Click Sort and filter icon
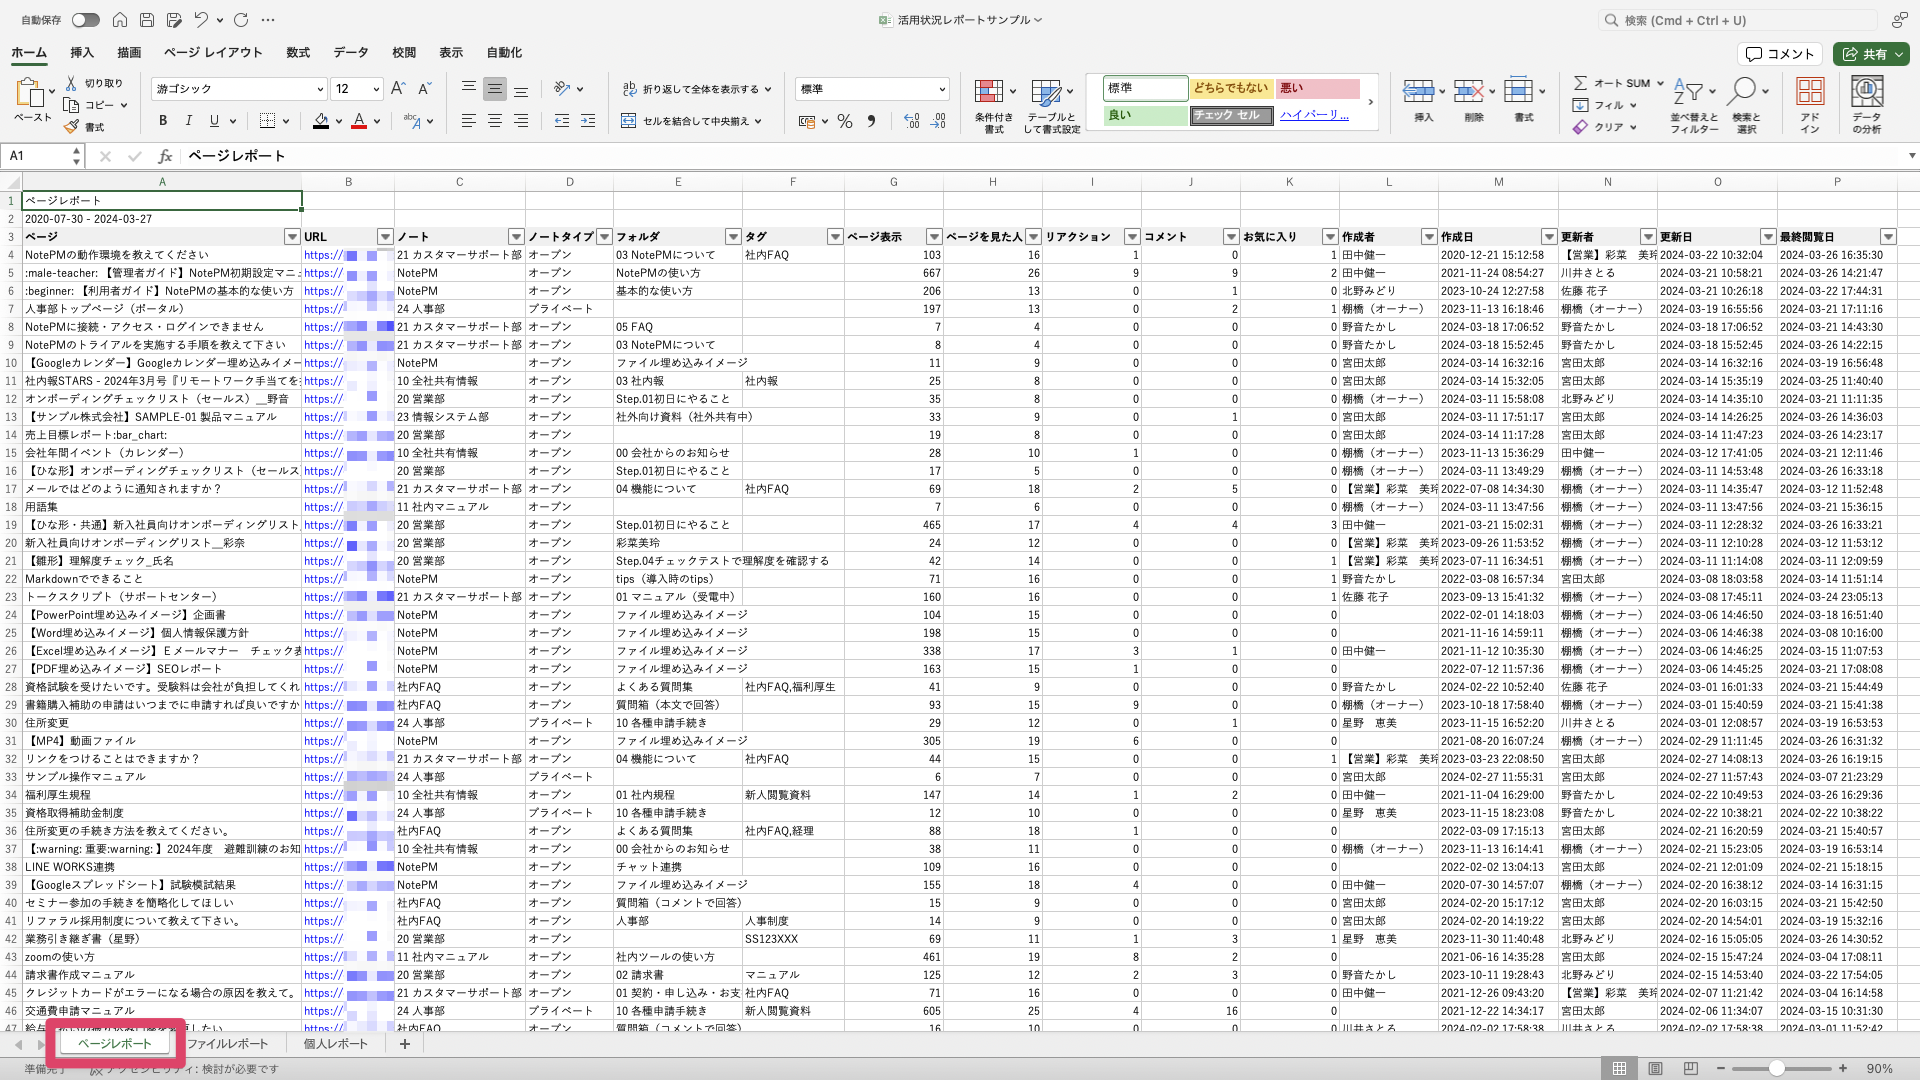 [1688, 92]
